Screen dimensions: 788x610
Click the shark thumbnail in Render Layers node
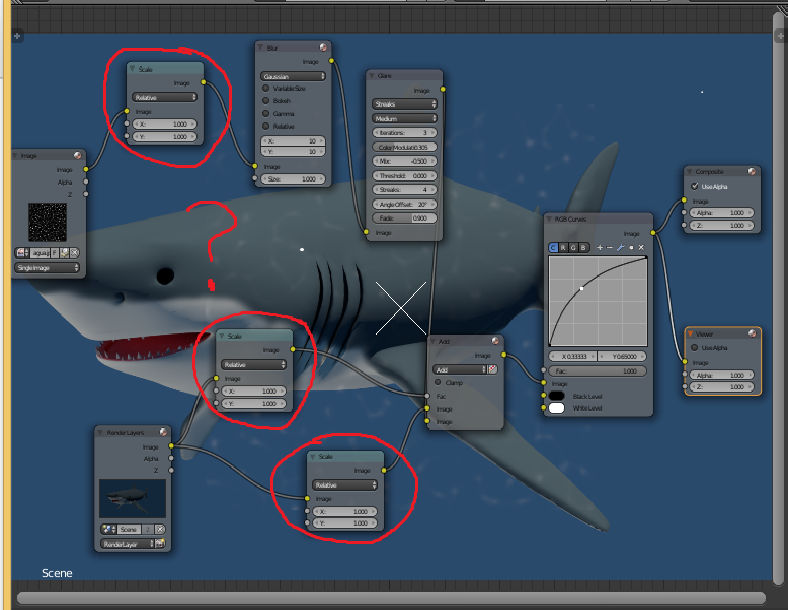pyautogui.click(x=132, y=498)
